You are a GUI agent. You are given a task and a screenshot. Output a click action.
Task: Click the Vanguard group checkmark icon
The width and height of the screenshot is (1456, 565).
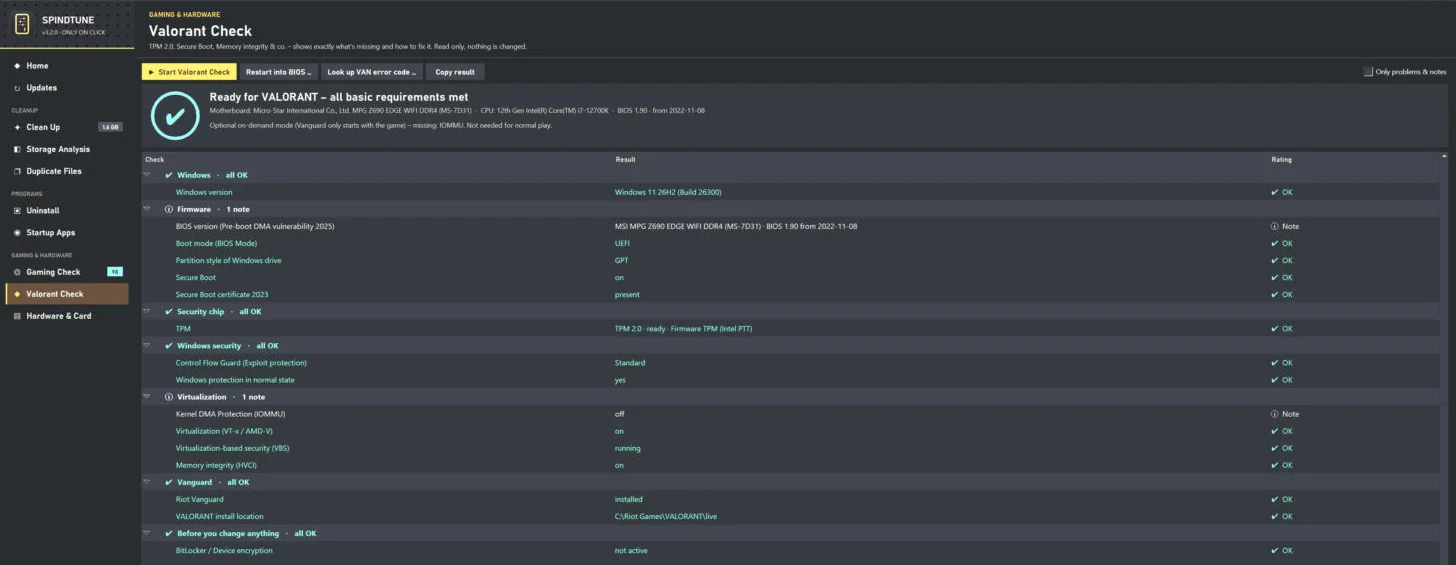(168, 482)
